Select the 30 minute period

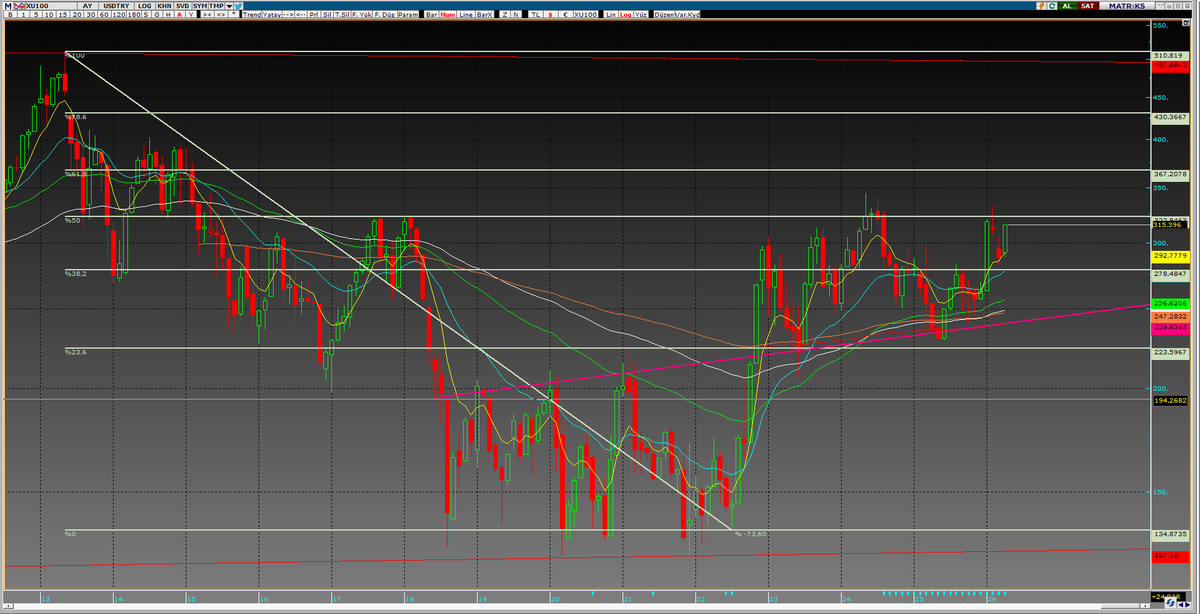(x=90, y=15)
